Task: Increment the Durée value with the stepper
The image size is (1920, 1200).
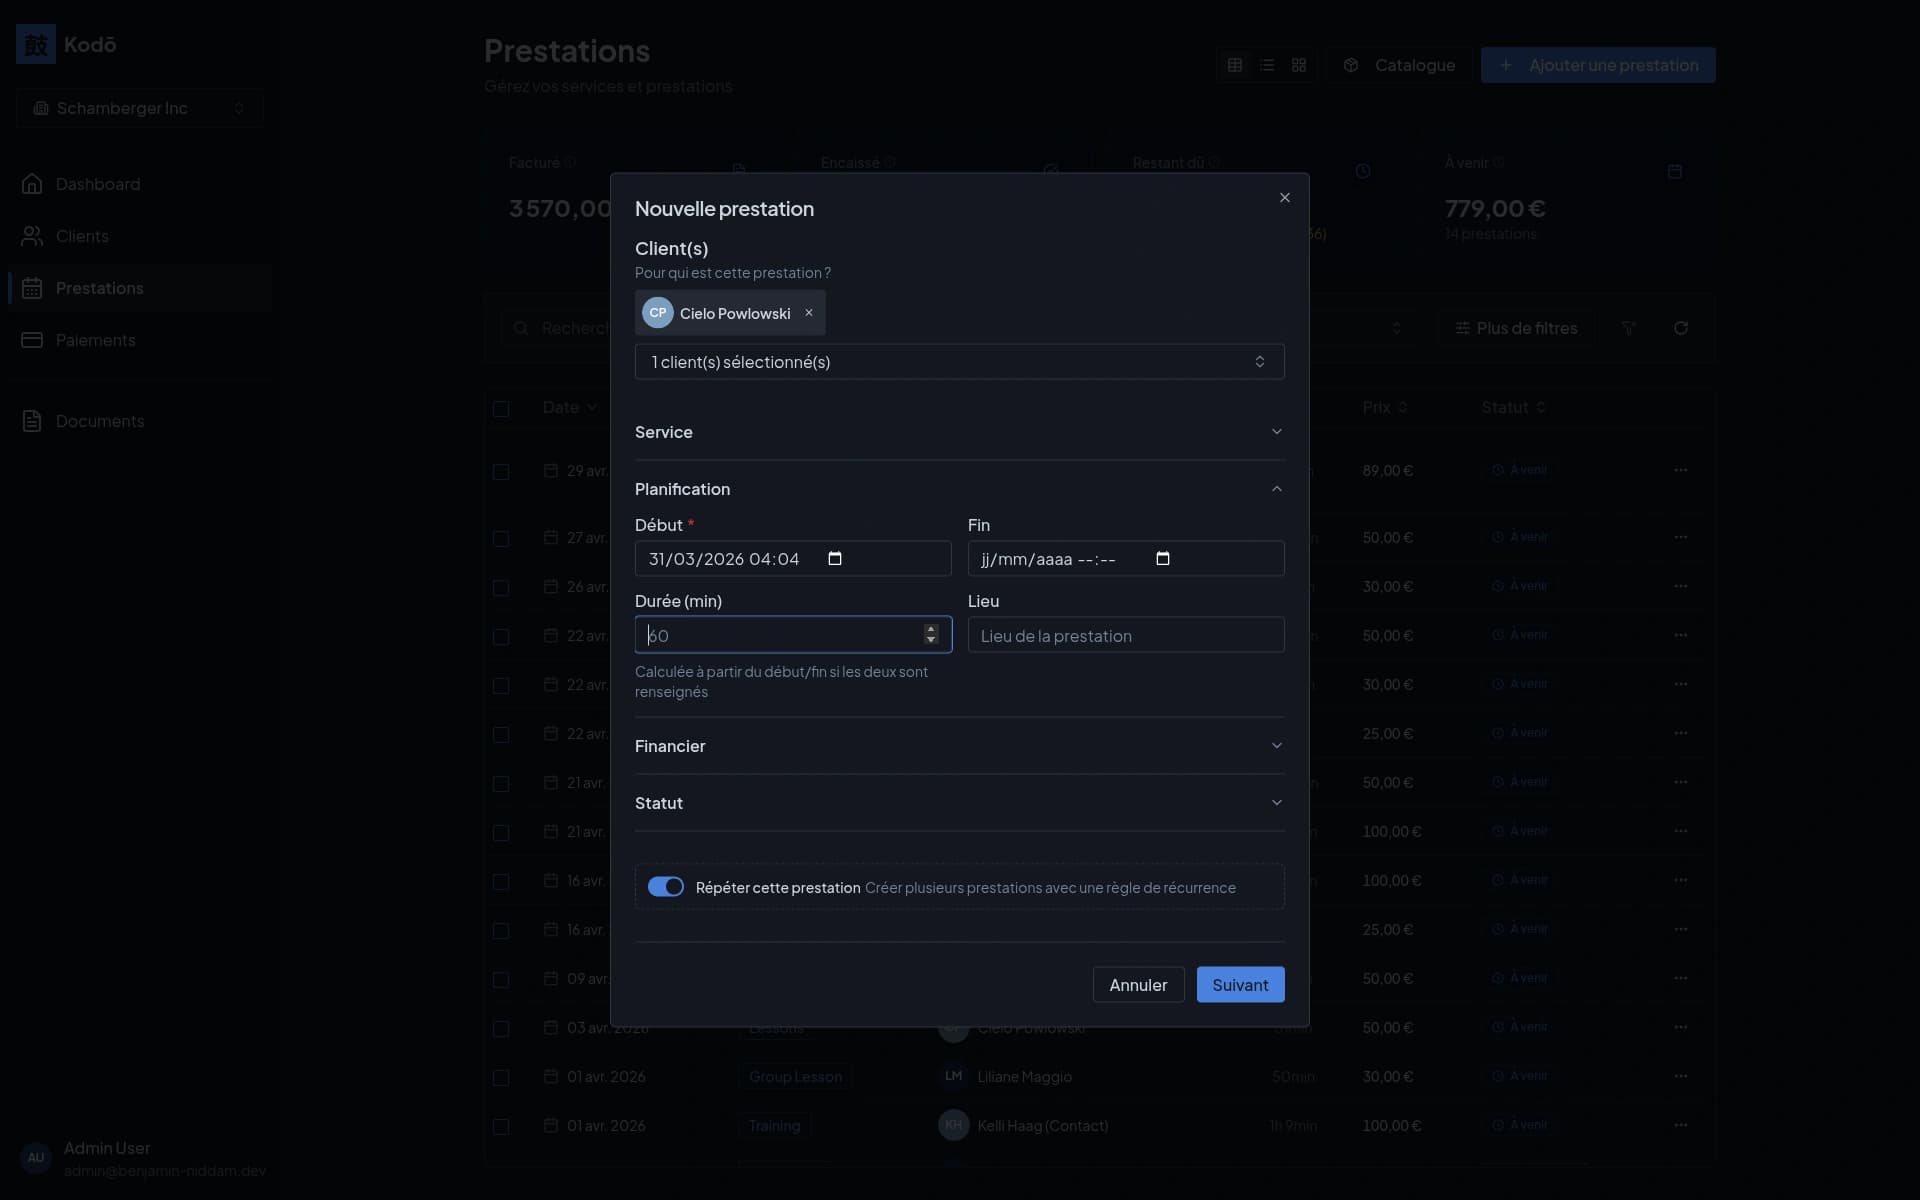Action: [930, 629]
